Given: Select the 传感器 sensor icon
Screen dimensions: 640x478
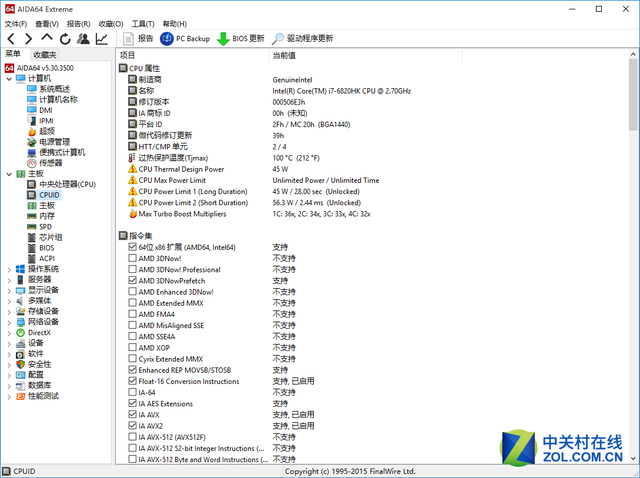Looking at the screenshot, I should click(32, 163).
